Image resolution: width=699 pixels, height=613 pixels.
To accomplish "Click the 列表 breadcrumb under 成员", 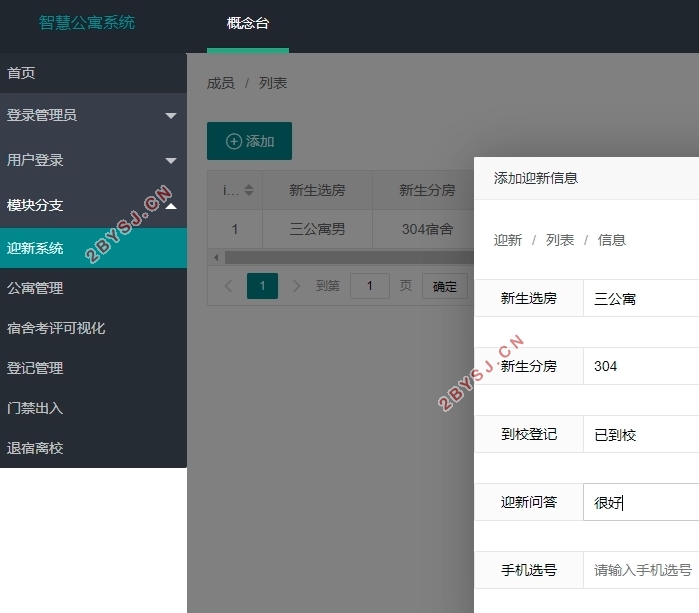I will point(273,83).
